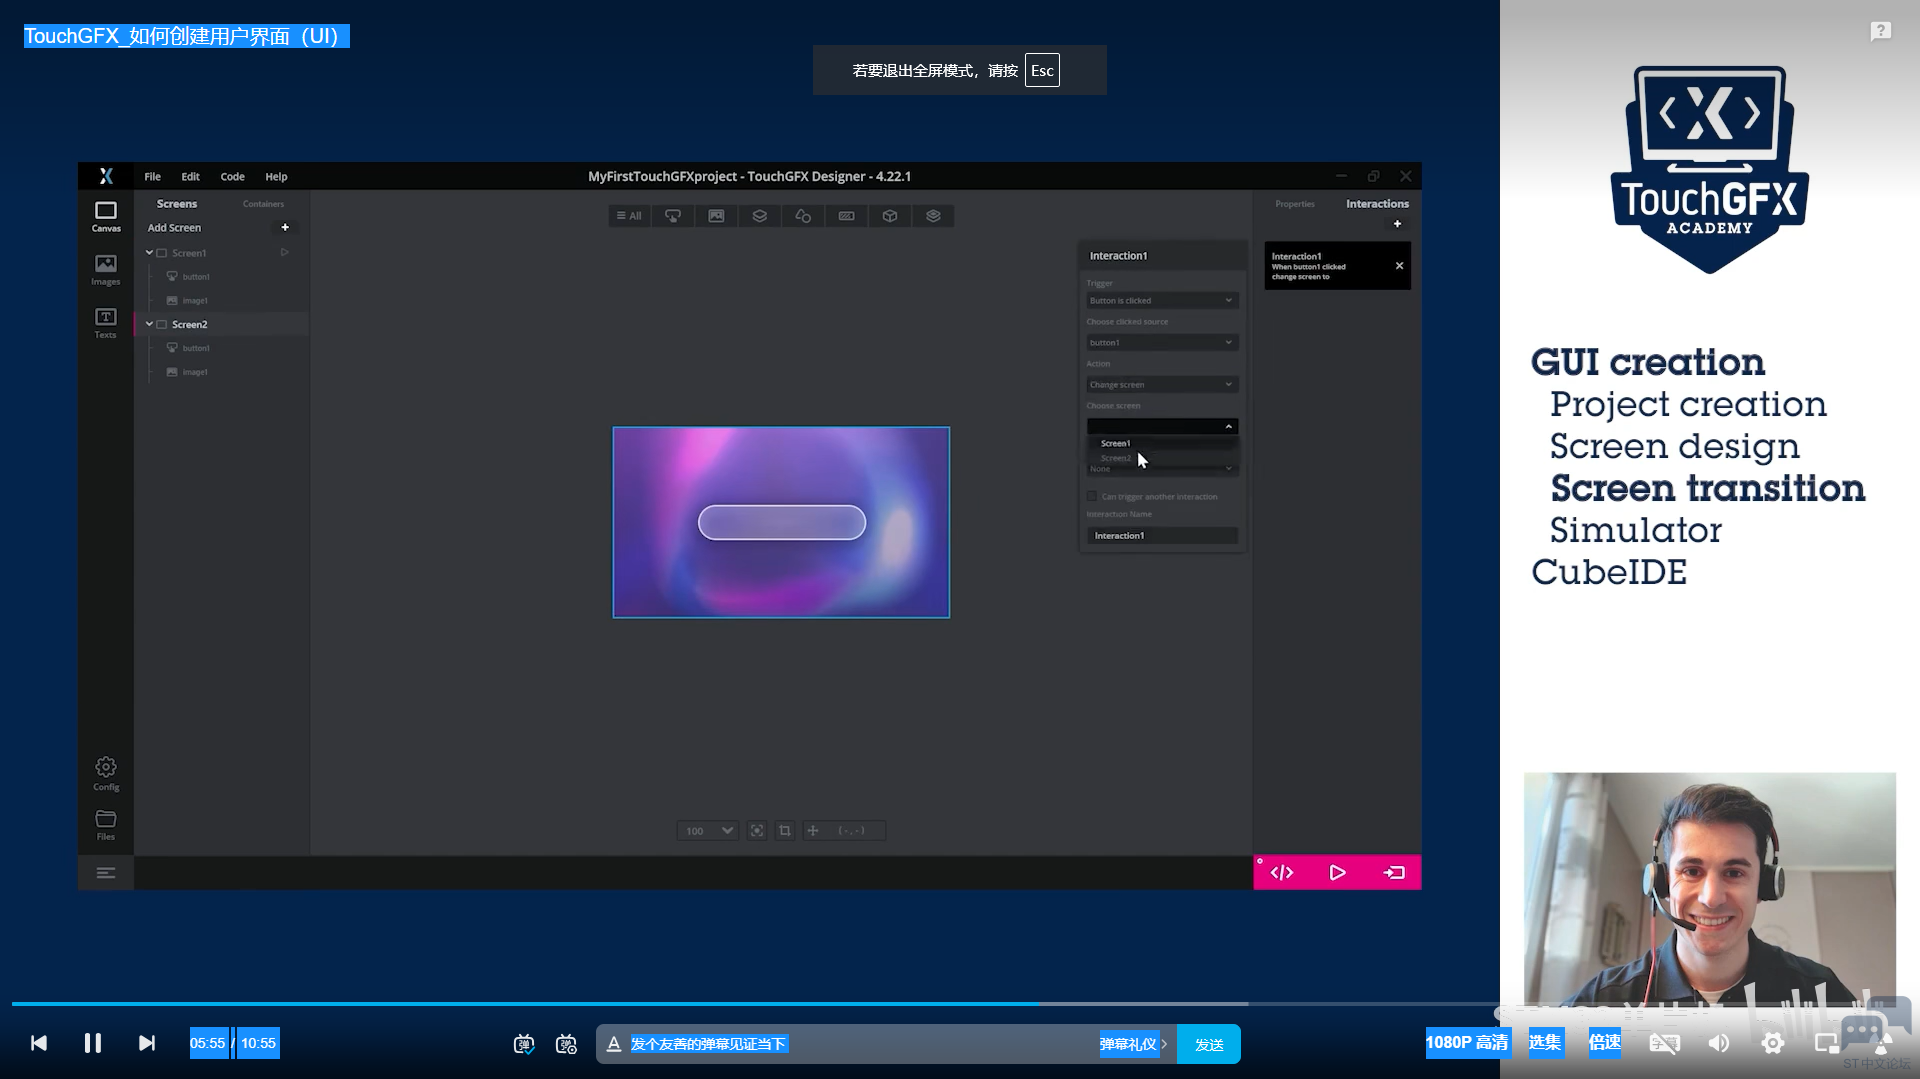1920x1079 pixels.
Task: Check 'Can trigger another interaction' checkbox
Action: [x=1092, y=496]
